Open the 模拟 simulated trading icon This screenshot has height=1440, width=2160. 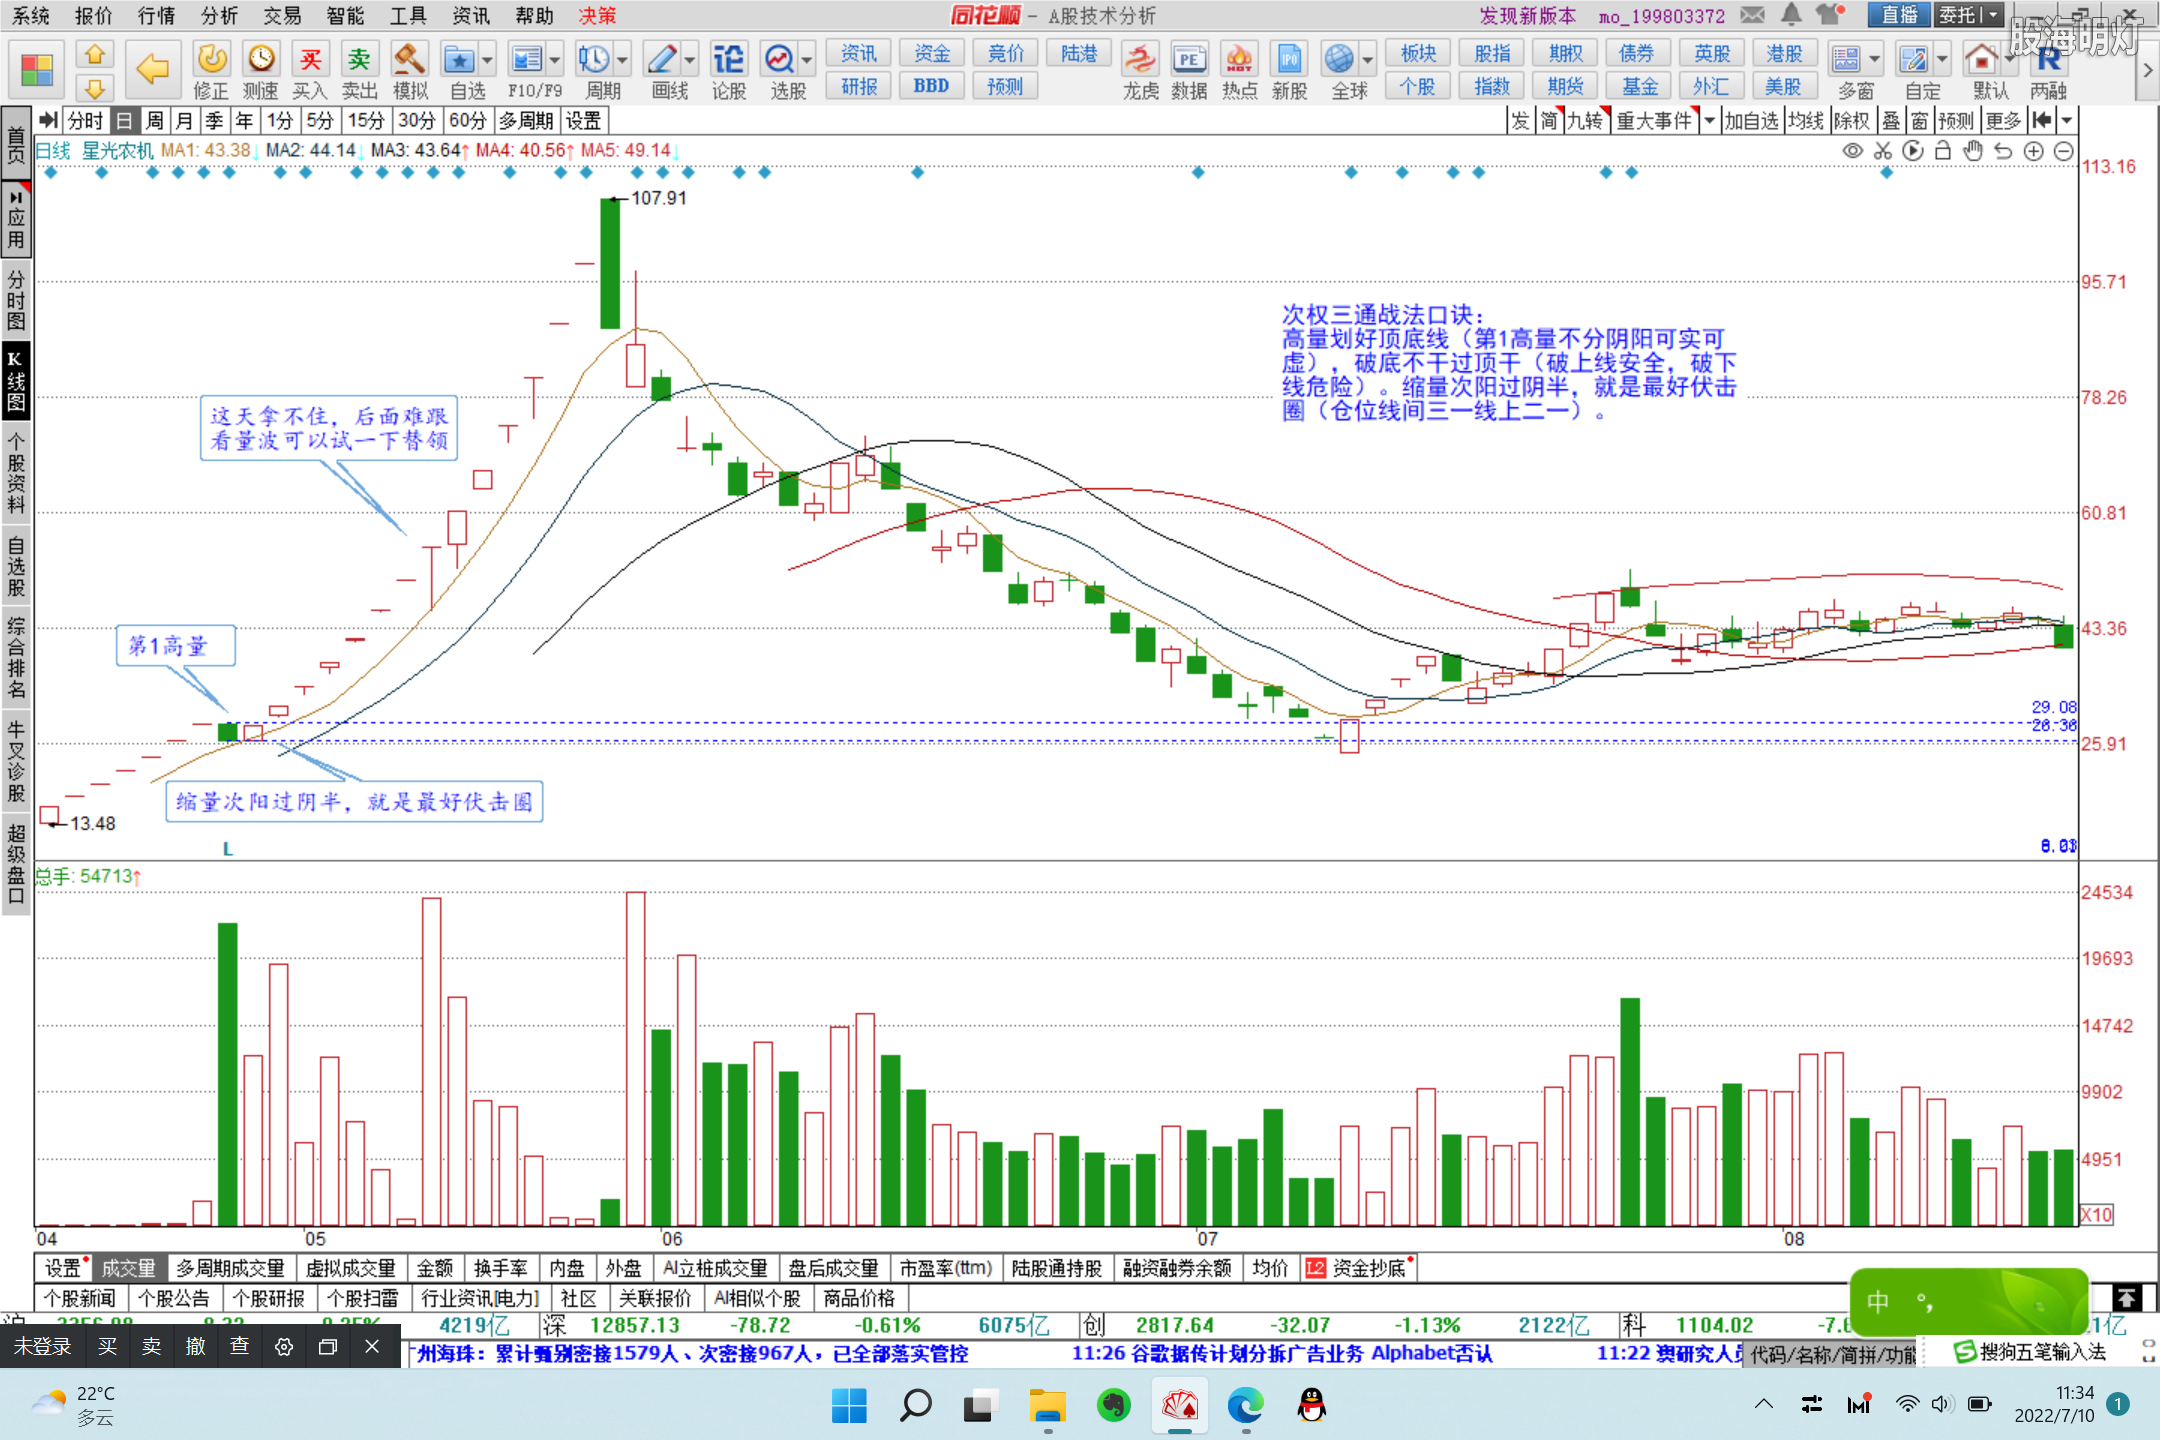point(410,70)
